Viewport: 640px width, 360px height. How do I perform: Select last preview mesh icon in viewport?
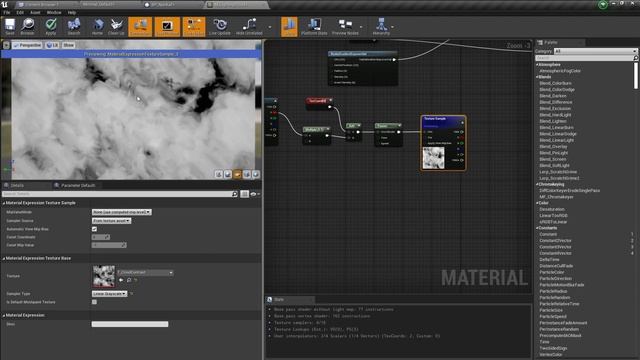256,174
